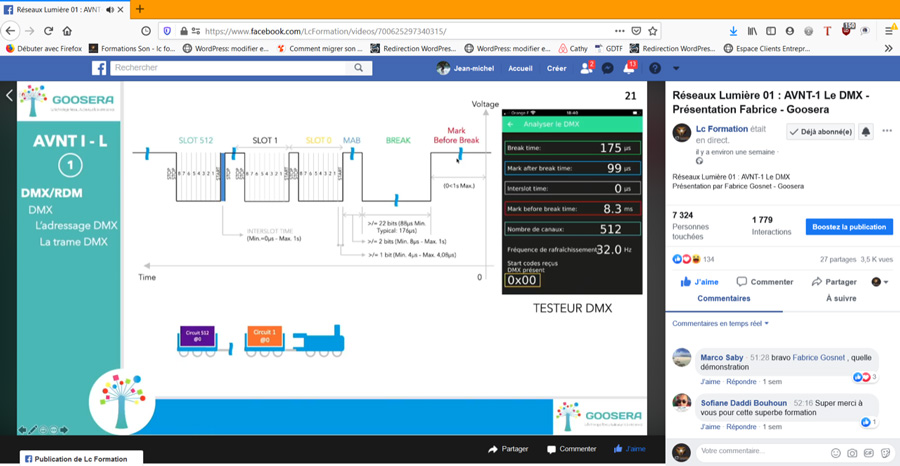
Task: Open the Sofiane Daddi Bouhoun profile name
Action: point(744,403)
